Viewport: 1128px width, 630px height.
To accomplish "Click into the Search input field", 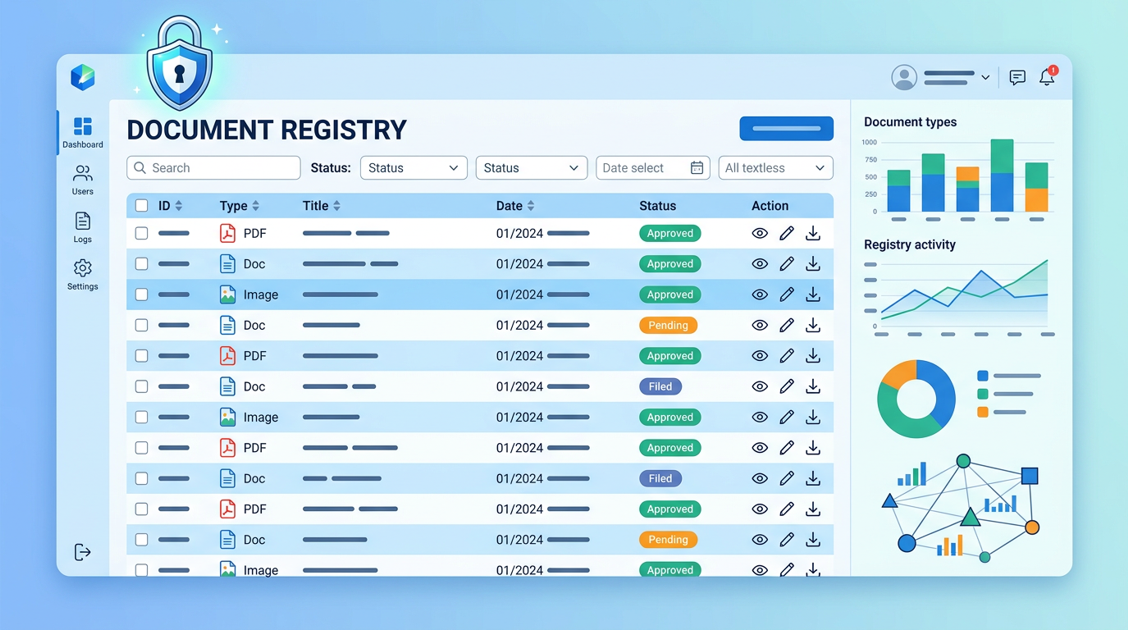I will click(214, 168).
